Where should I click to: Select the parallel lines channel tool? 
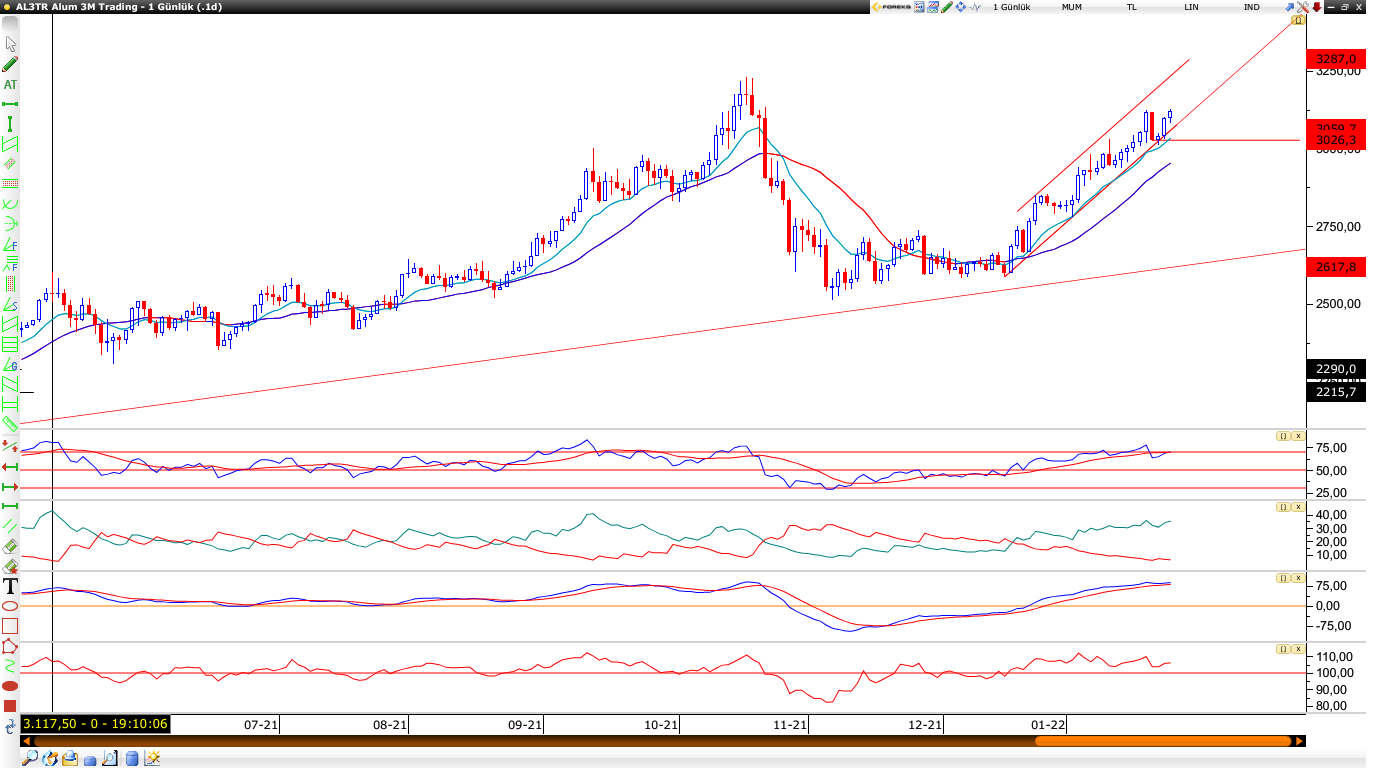pos(11,144)
